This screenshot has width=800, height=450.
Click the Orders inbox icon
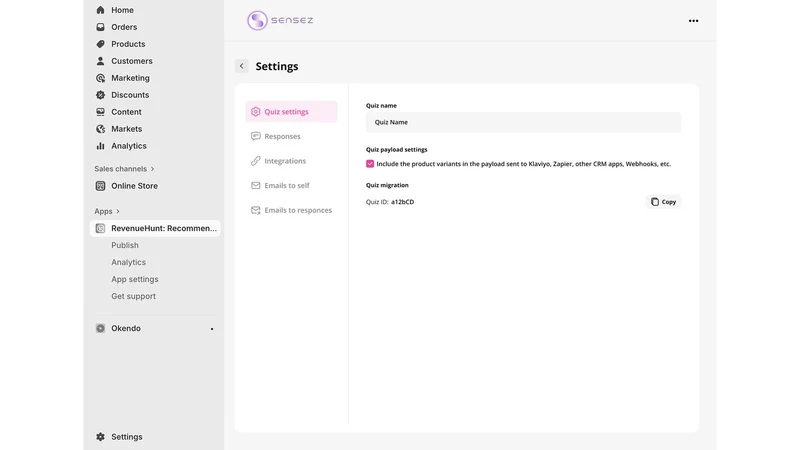tap(101, 27)
